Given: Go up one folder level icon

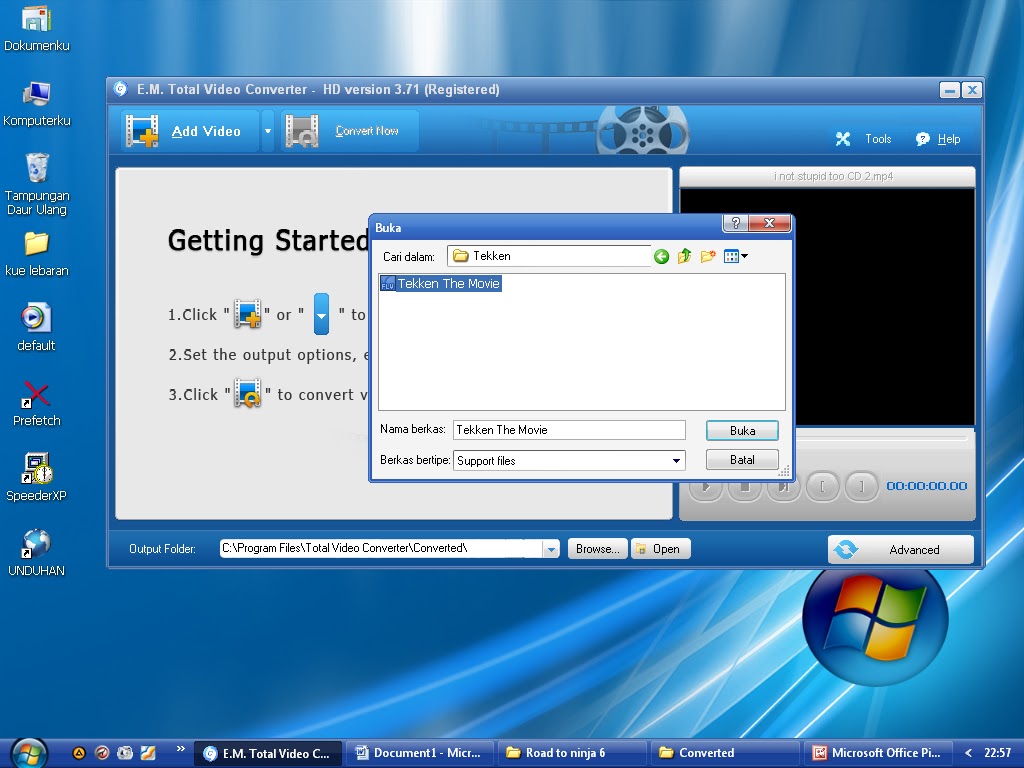Looking at the screenshot, I should pos(684,257).
